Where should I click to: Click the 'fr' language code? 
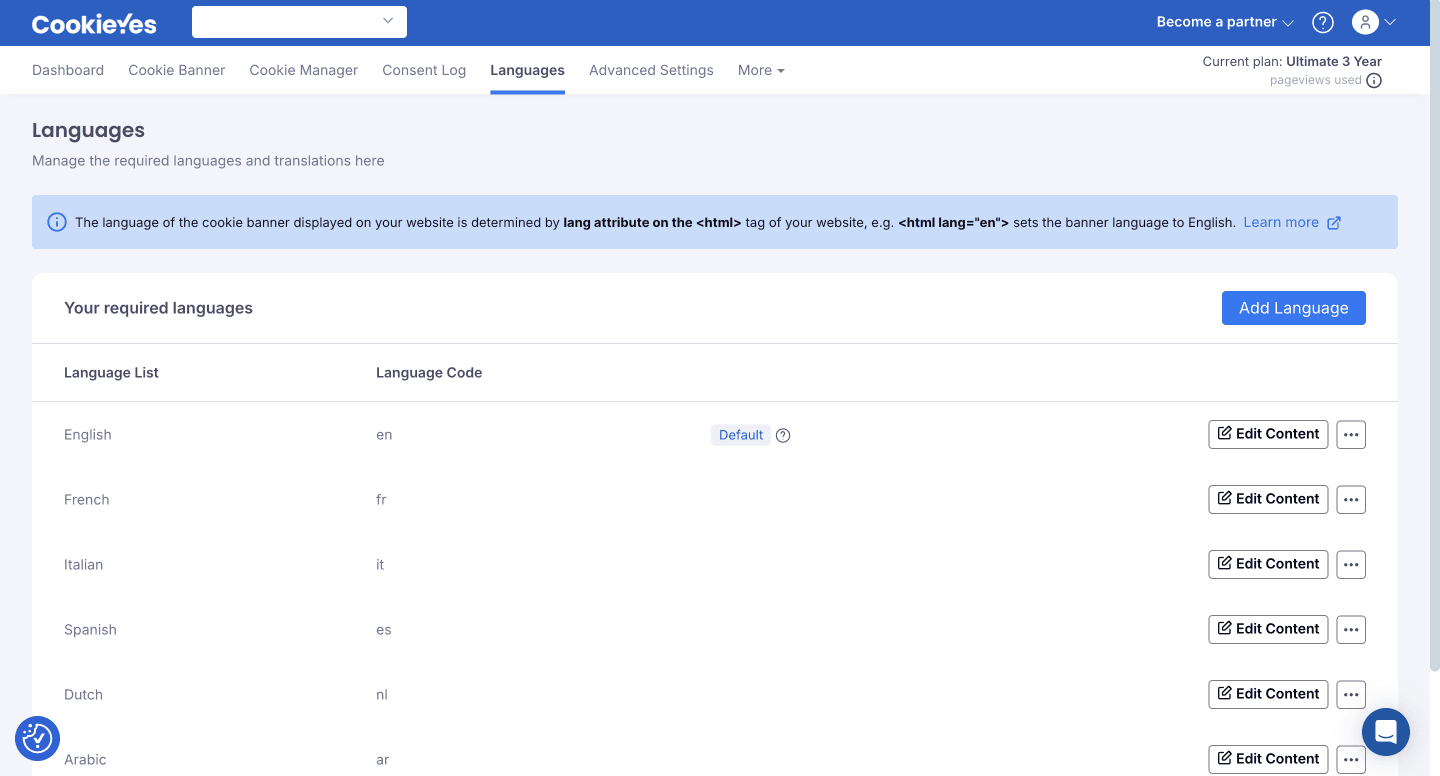[x=381, y=500]
